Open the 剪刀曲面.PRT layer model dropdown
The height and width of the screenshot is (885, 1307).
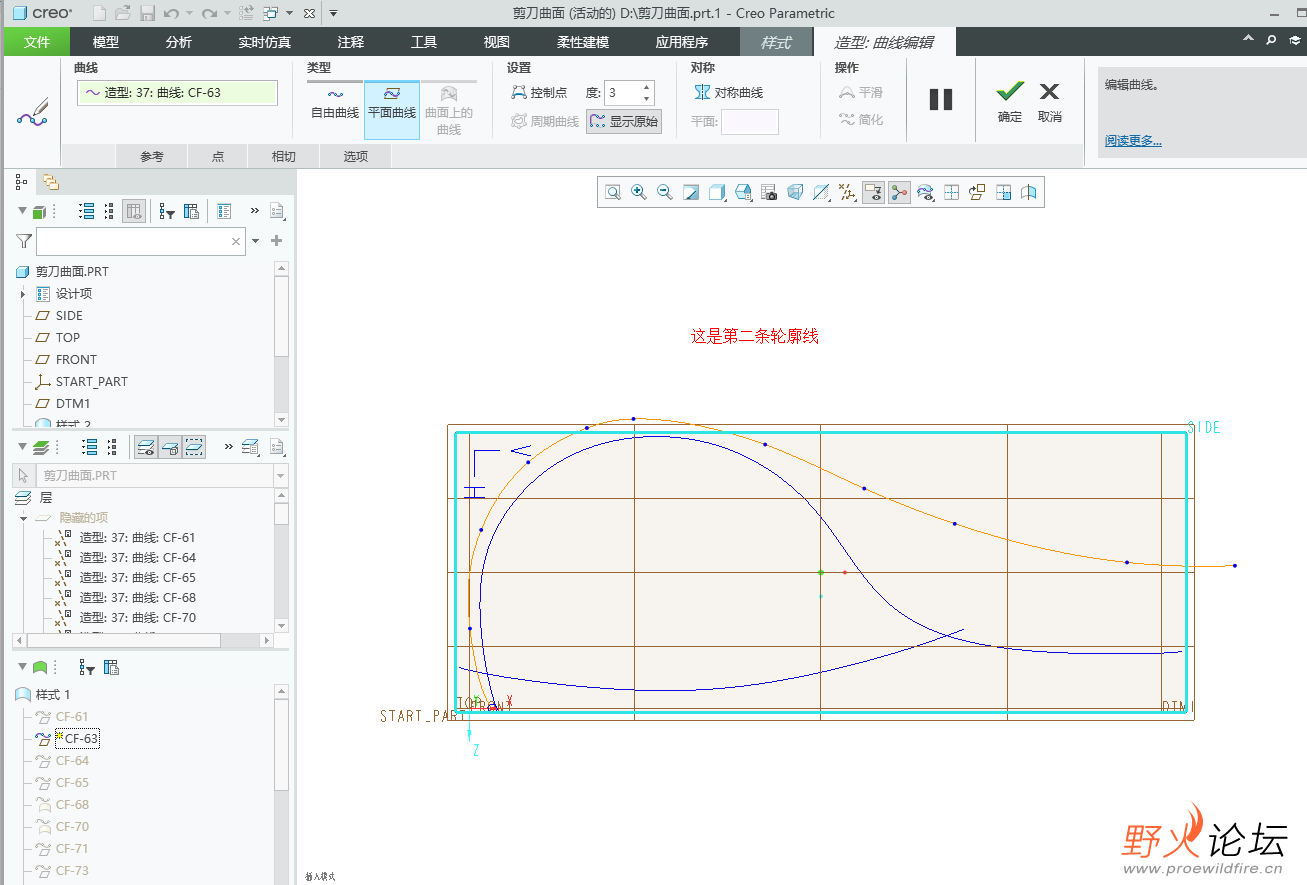279,476
